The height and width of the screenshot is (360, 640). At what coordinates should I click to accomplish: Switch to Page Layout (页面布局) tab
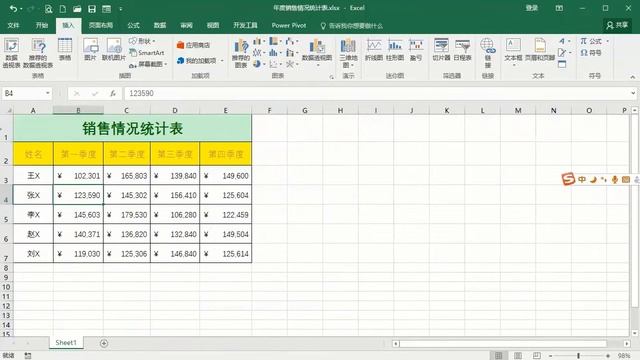(101, 25)
